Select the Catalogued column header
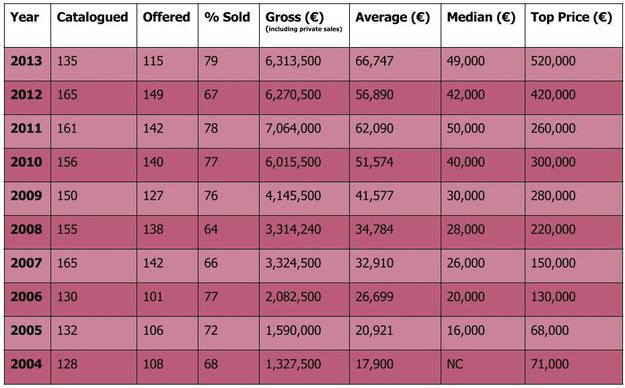 (x=92, y=17)
